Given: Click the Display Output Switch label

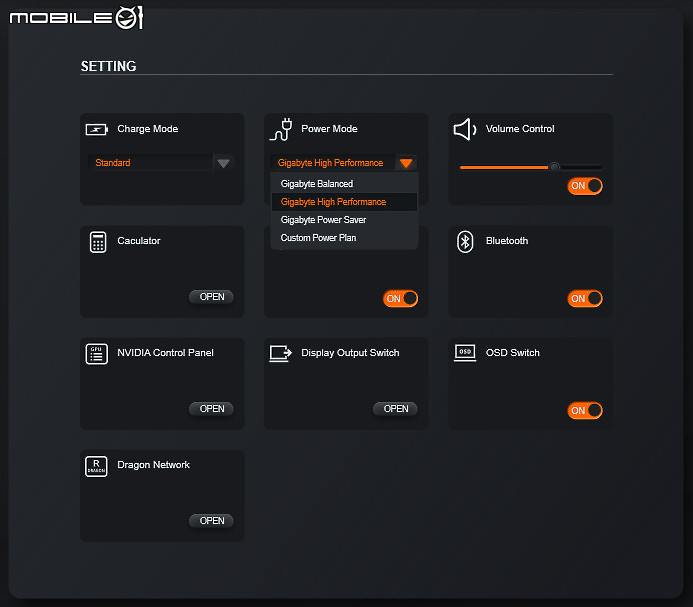Looking at the screenshot, I should (350, 353).
